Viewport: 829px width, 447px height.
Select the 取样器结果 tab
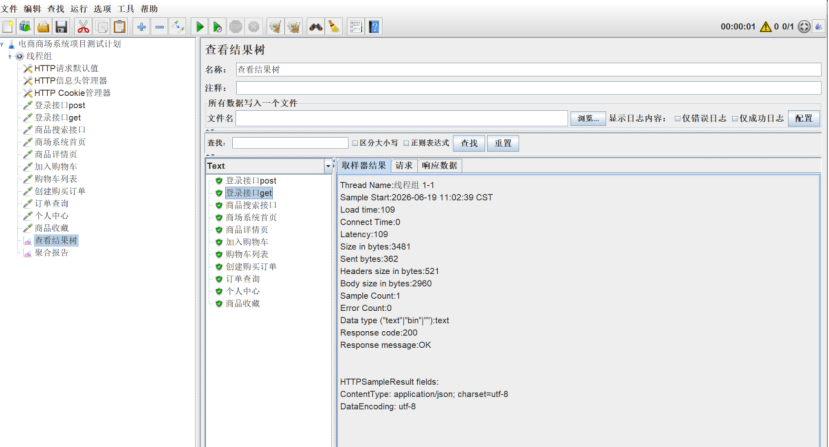click(364, 166)
